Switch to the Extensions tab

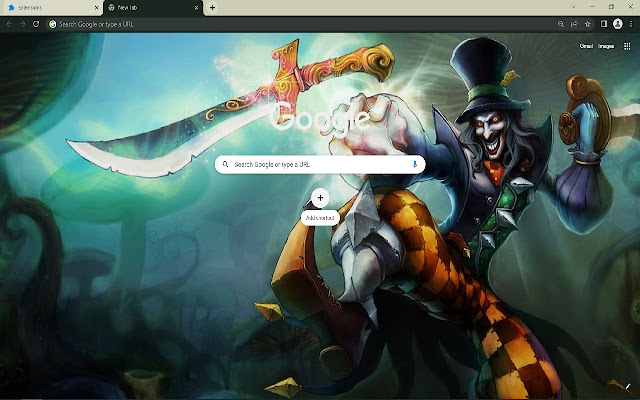(51, 8)
